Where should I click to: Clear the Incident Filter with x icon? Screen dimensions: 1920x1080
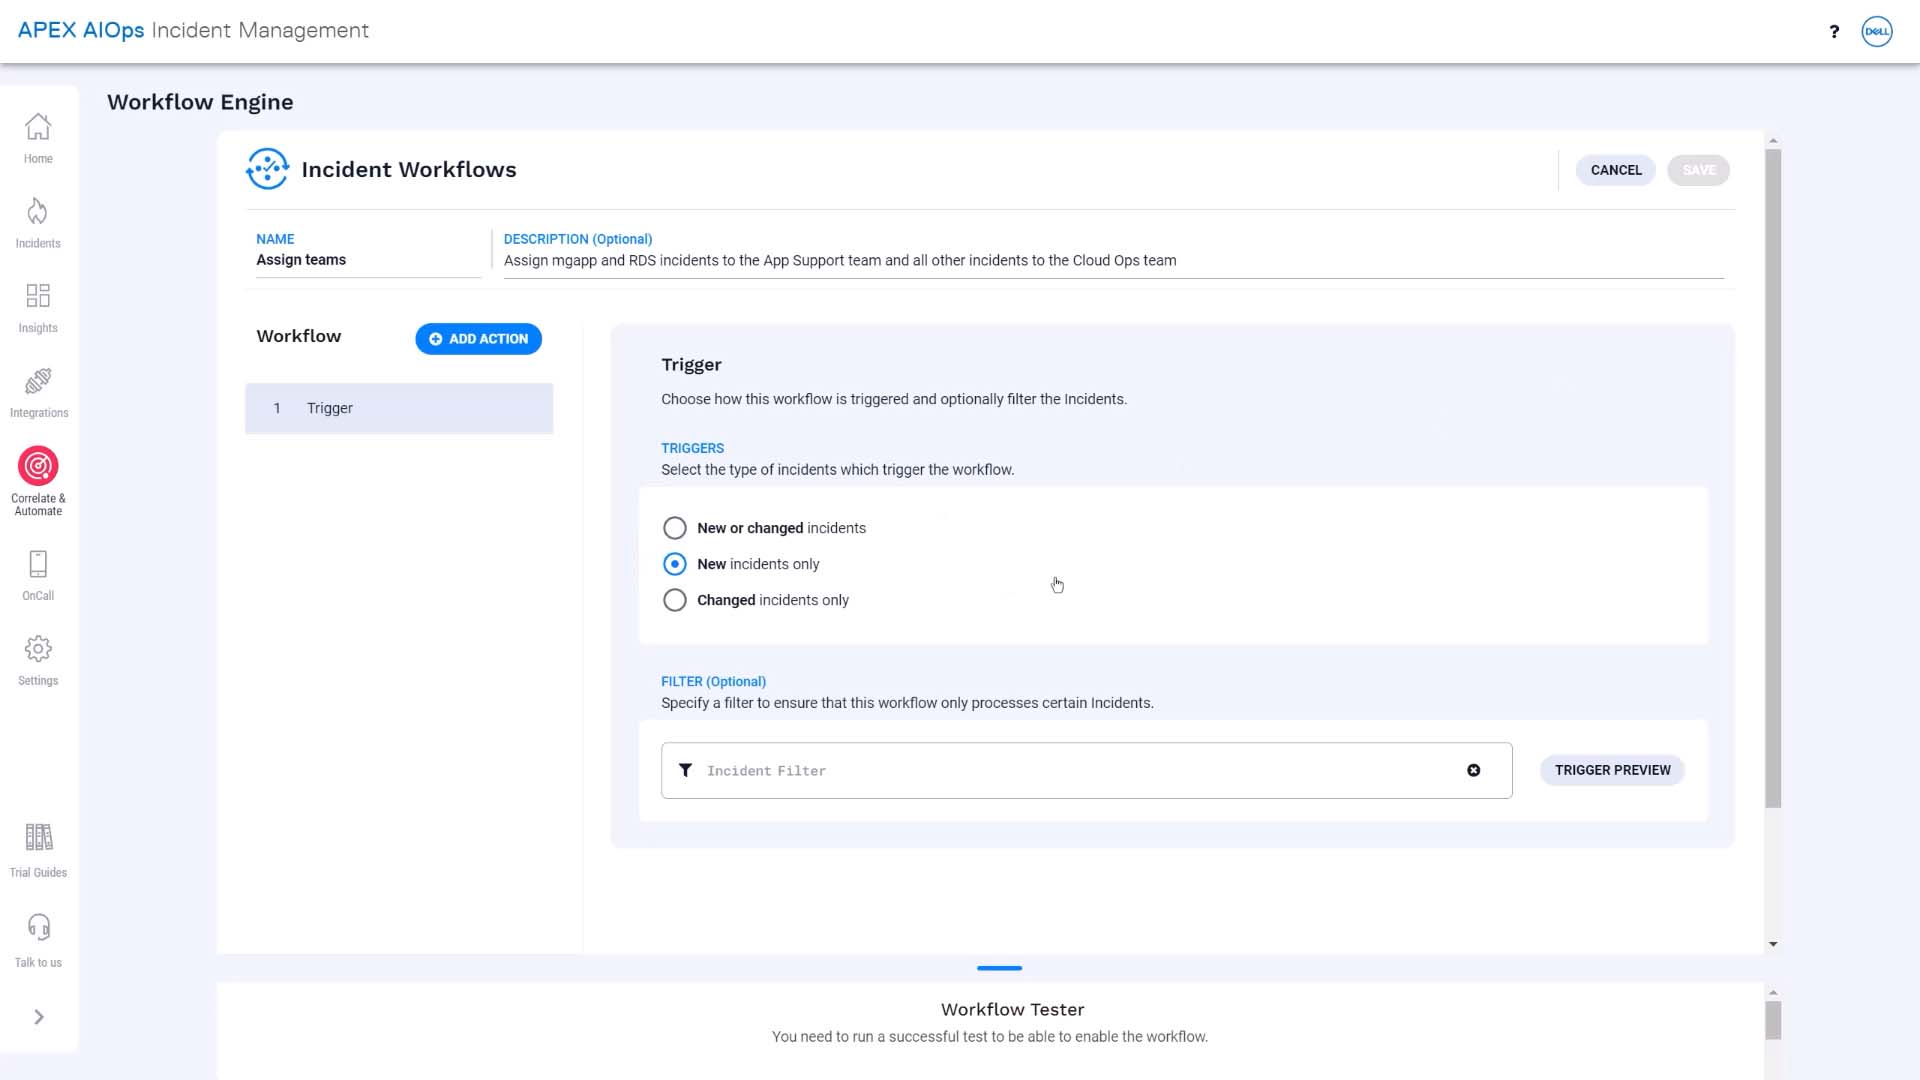(1474, 770)
